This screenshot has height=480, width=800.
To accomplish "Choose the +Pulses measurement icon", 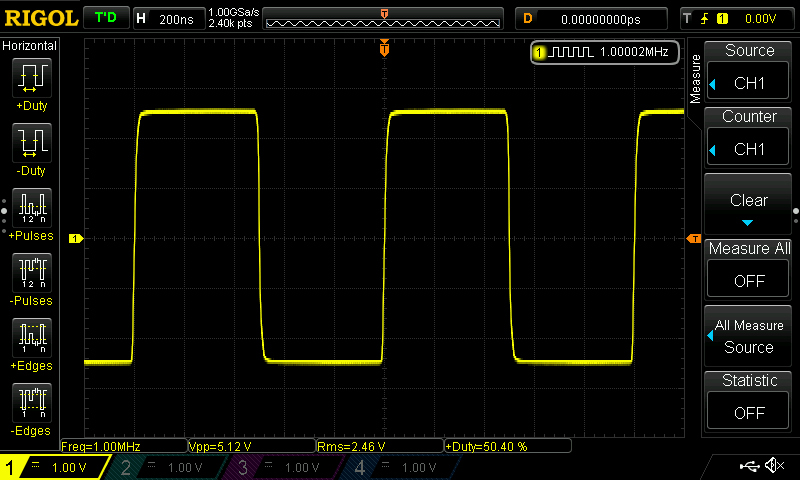I will (30, 210).
